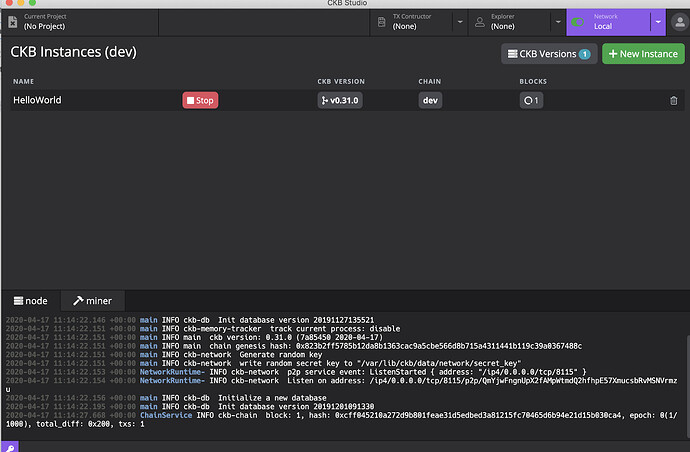Click the purple key icon in status bar
The image size is (690, 452).
[x=10, y=447]
